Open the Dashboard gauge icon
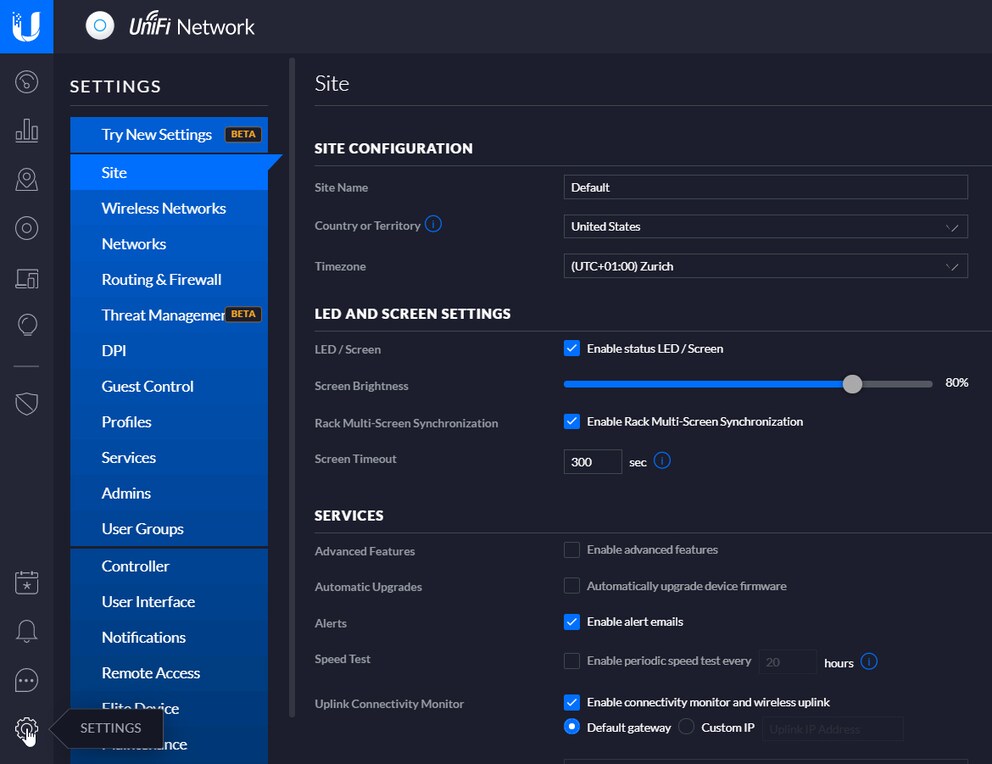This screenshot has width=992, height=764. pos(27,82)
